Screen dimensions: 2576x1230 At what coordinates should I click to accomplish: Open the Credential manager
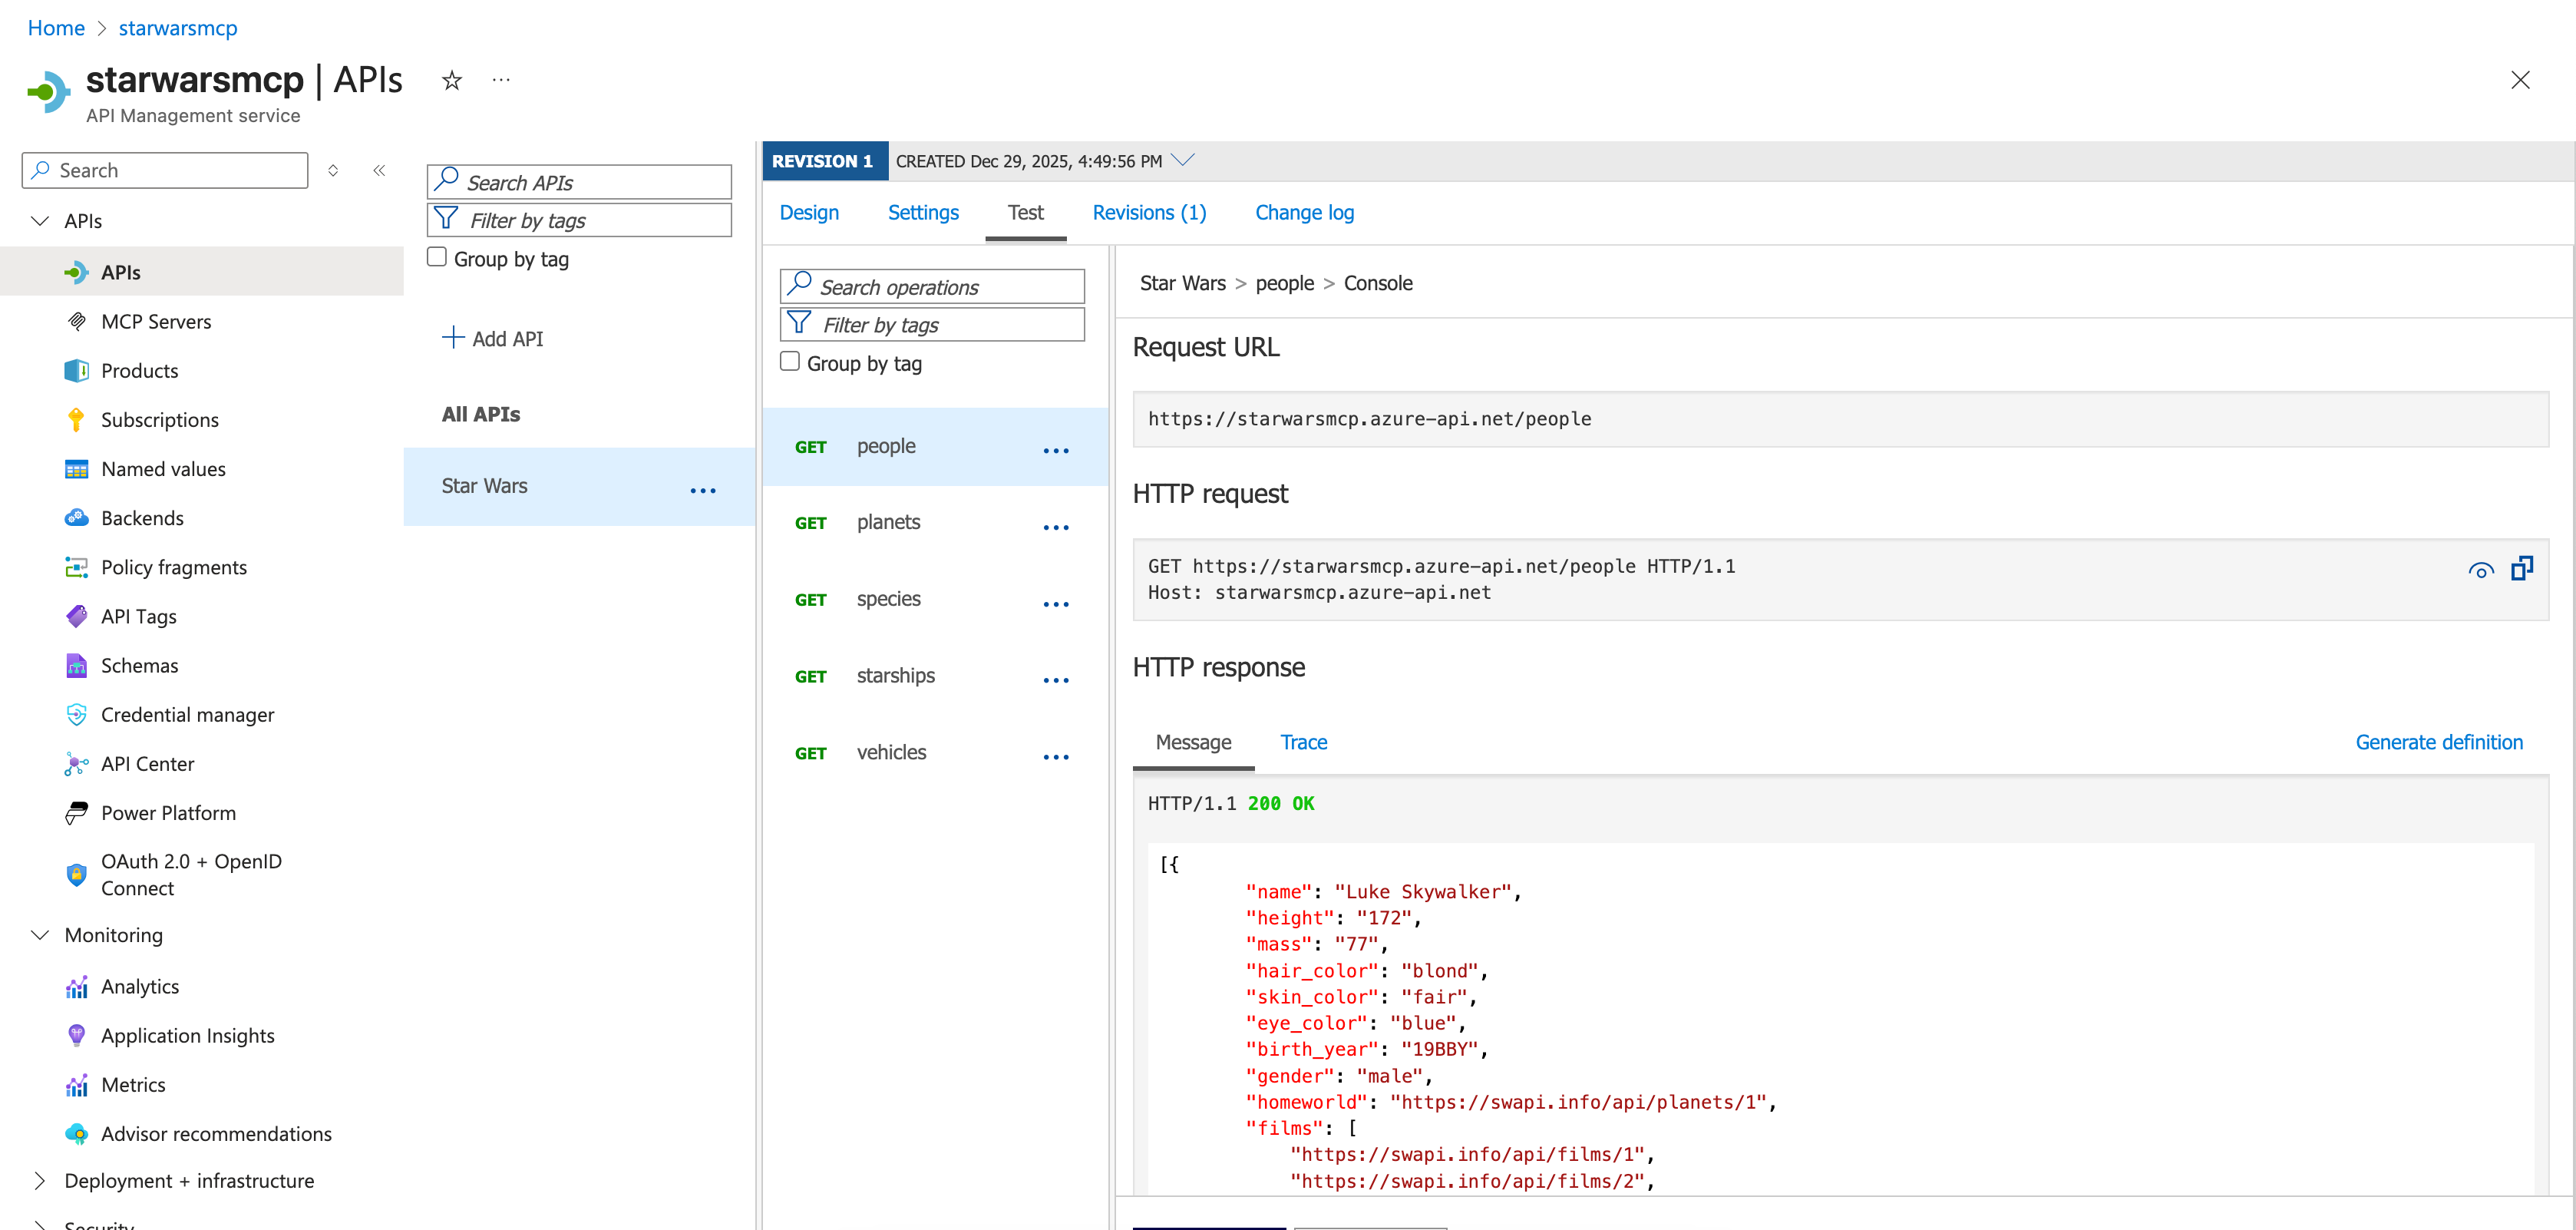(x=187, y=714)
